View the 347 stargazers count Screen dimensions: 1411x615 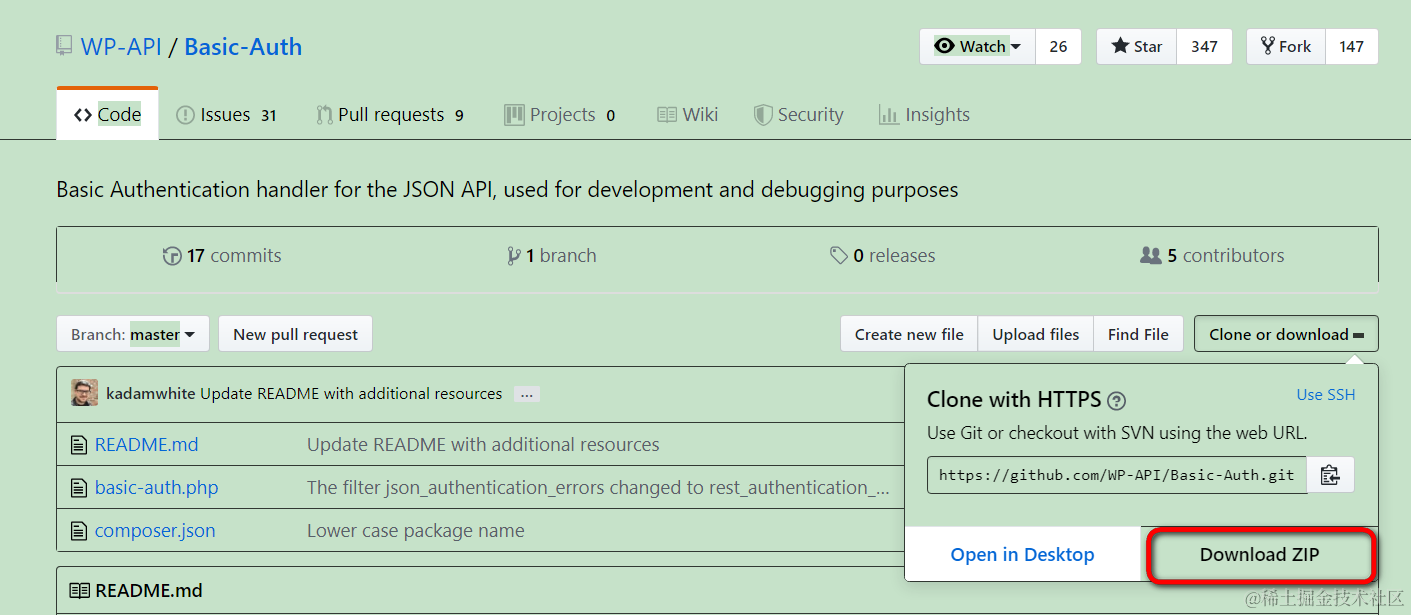click(1204, 46)
